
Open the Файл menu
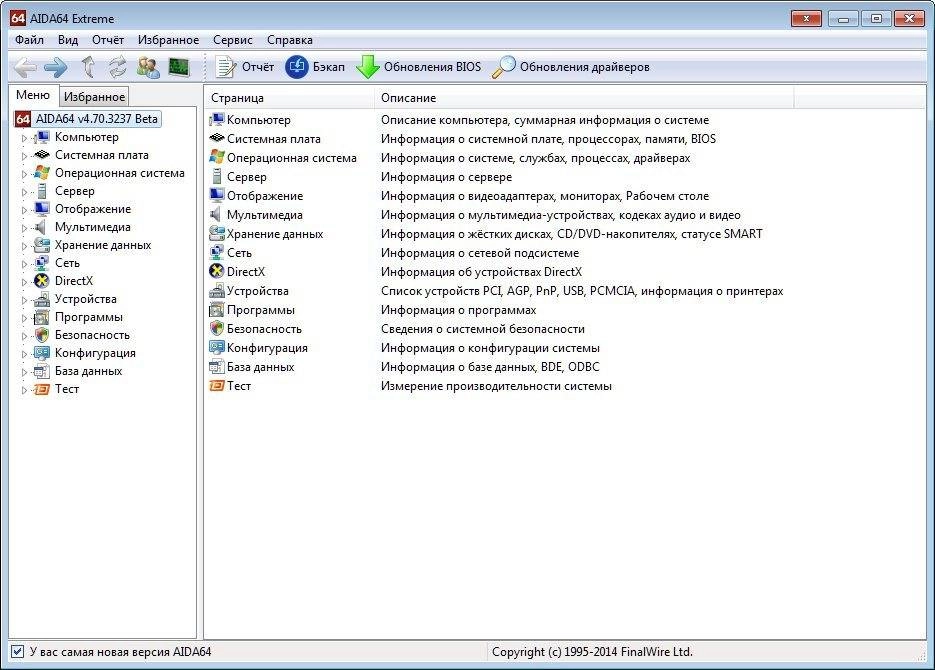pyautogui.click(x=29, y=40)
